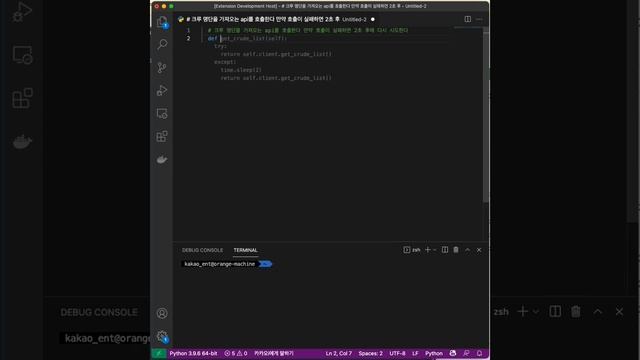
Task: Click Ln 2, Col 7 to go to line
Action: (338, 353)
